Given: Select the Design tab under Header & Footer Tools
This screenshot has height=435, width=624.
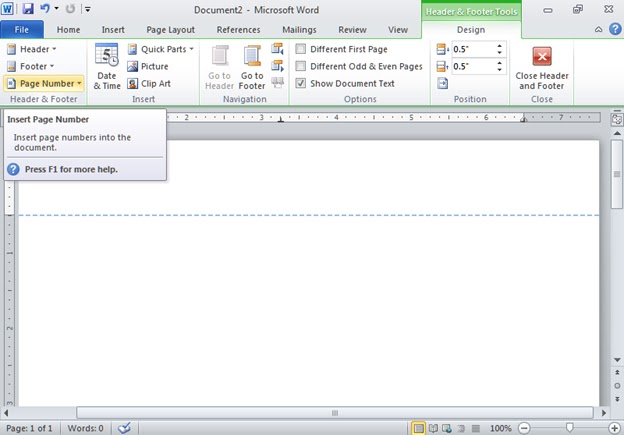Looking at the screenshot, I should pos(471,30).
